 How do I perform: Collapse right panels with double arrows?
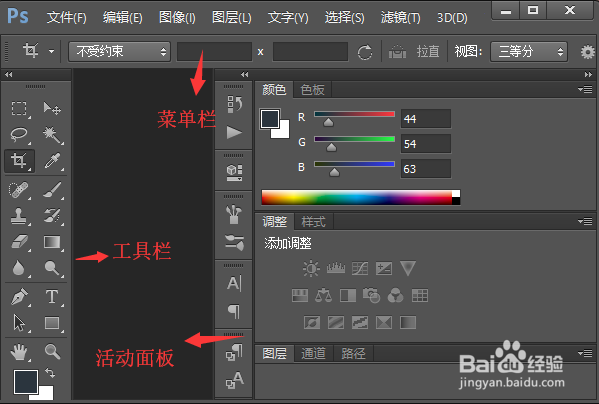(x=588, y=74)
